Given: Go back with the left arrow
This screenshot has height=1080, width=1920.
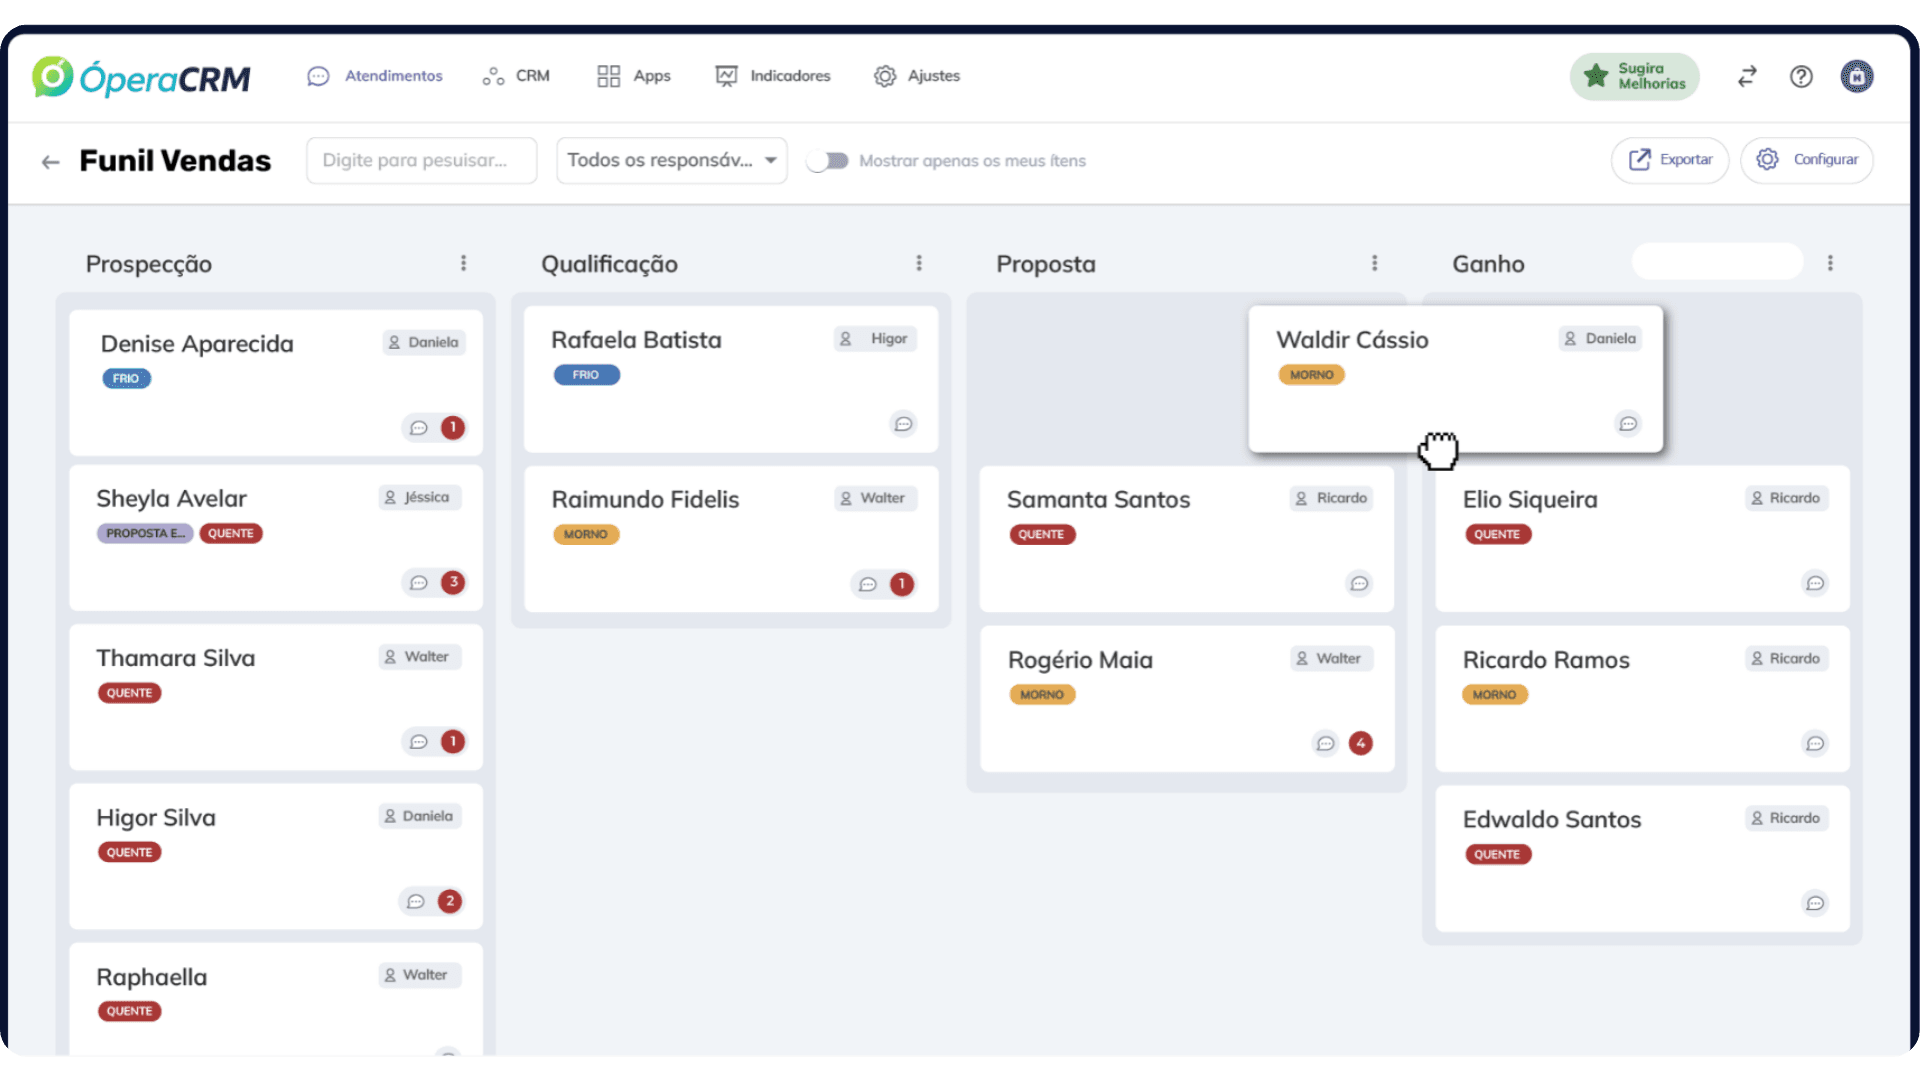Looking at the screenshot, I should point(51,162).
